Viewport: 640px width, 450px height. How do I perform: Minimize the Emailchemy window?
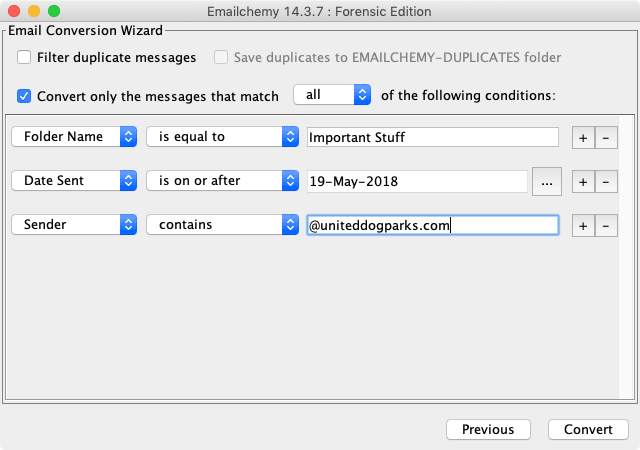[34, 11]
